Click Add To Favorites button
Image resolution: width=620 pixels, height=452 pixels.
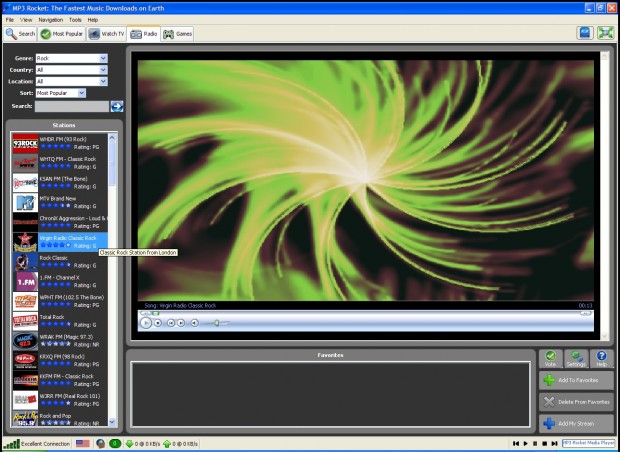point(577,380)
